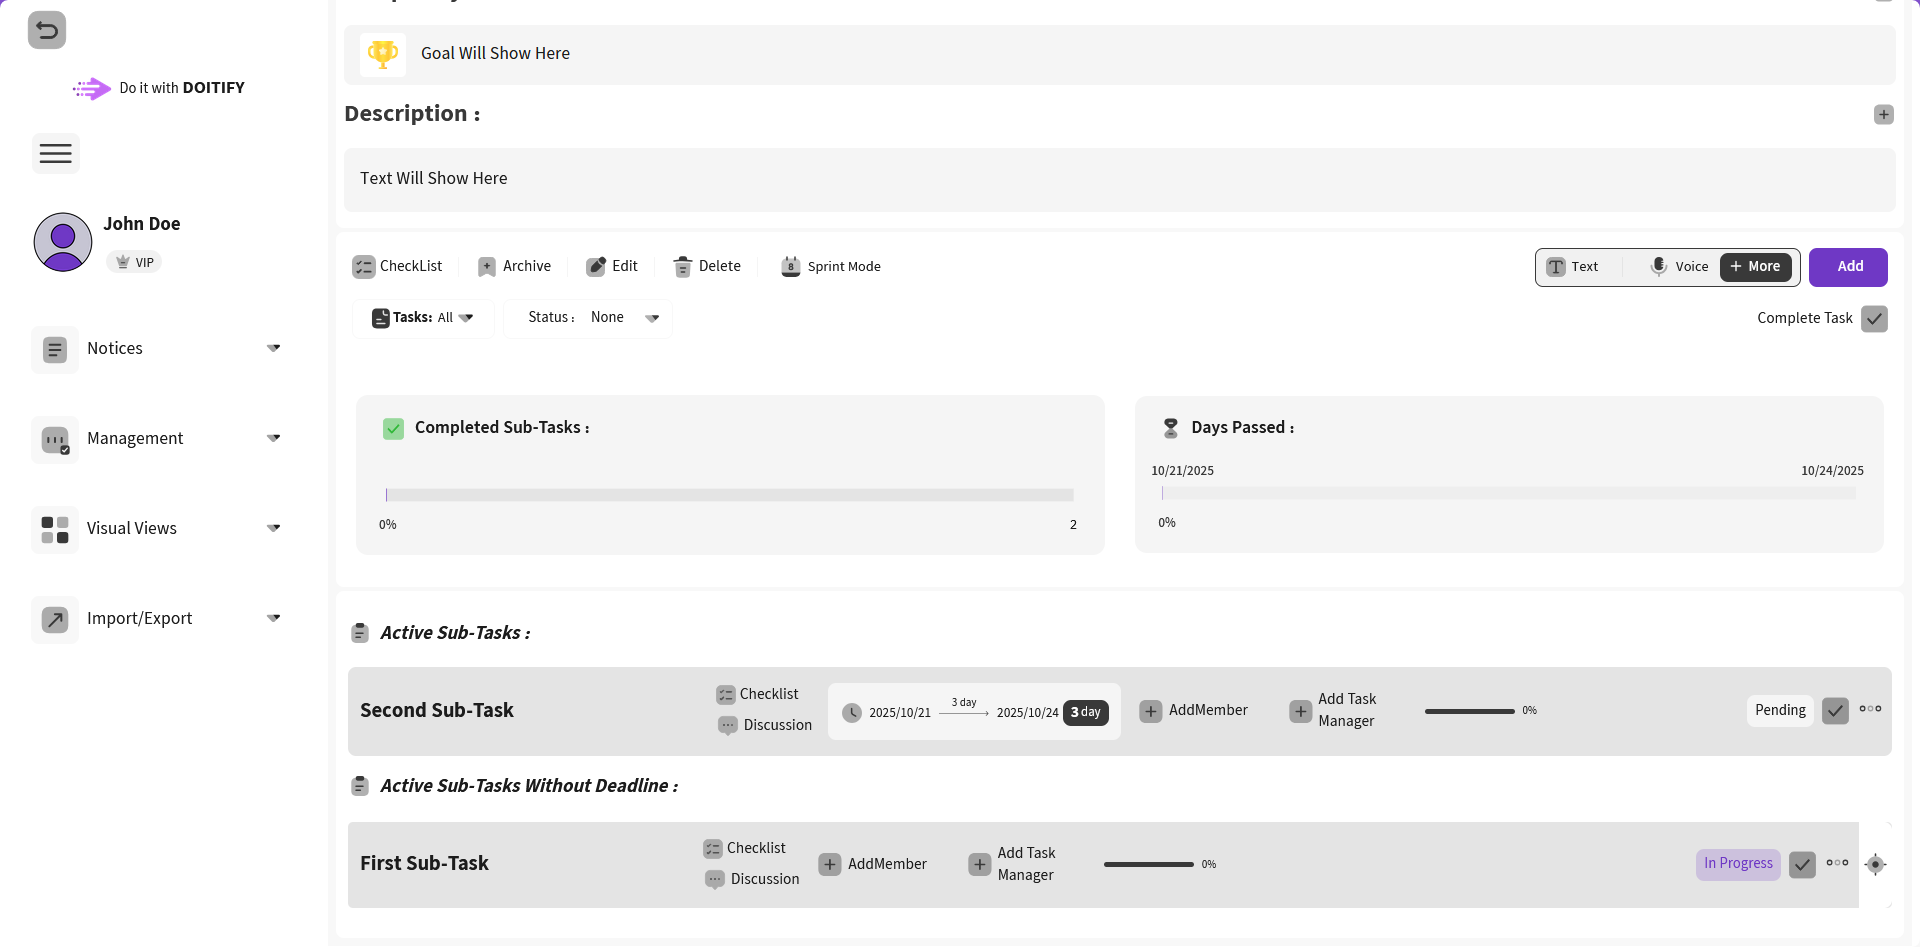Screen dimensions: 1920x947
Task: Open the hamburger menu icon
Action: click(55, 154)
